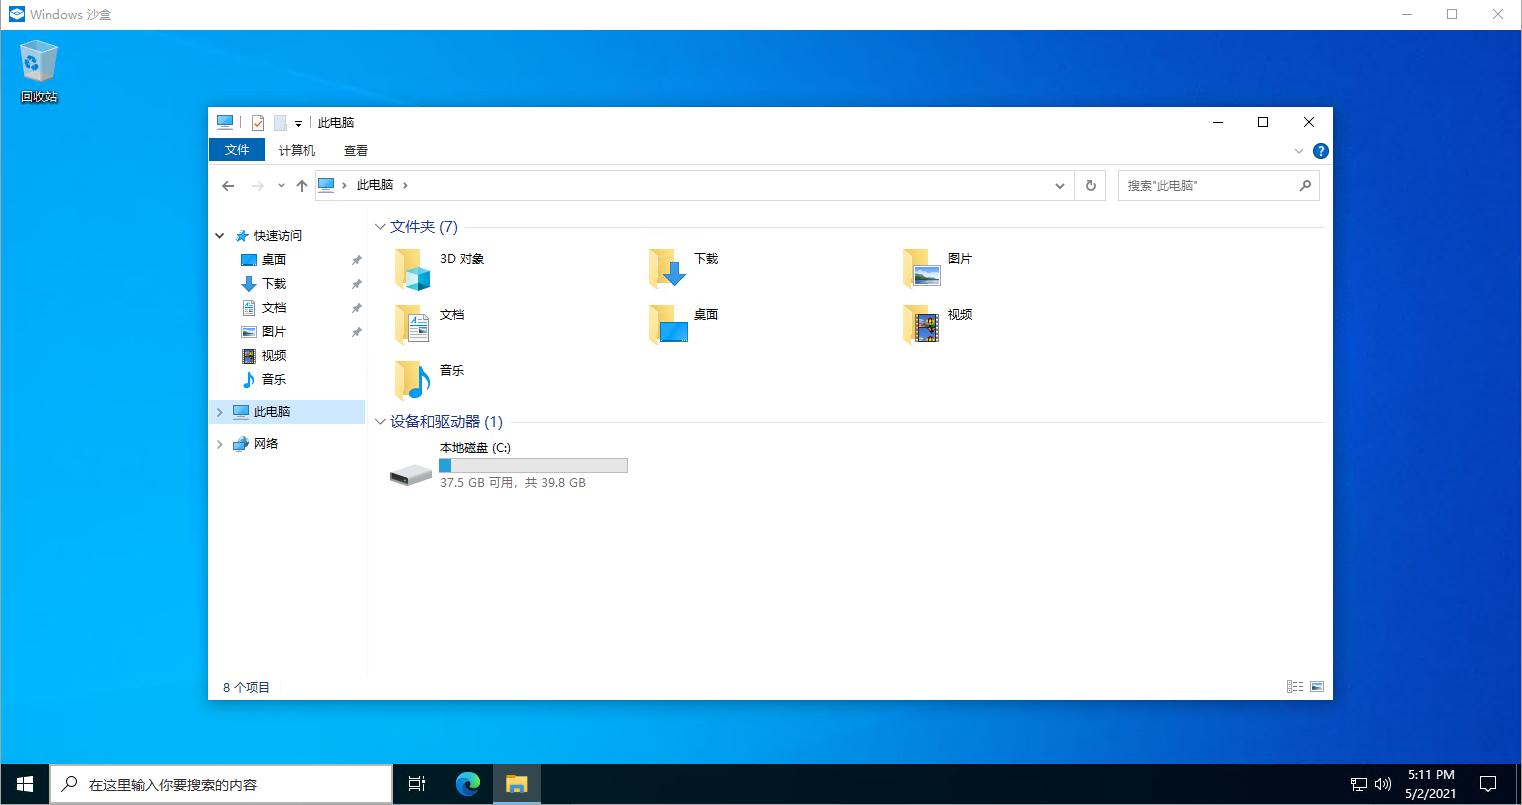Refresh the 此电脑 view

(1090, 185)
